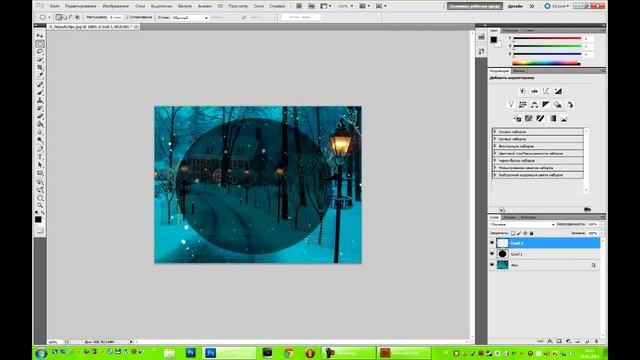This screenshot has width=640, height=360.
Task: Open the Chrome taskbar icon
Action: 289,353
